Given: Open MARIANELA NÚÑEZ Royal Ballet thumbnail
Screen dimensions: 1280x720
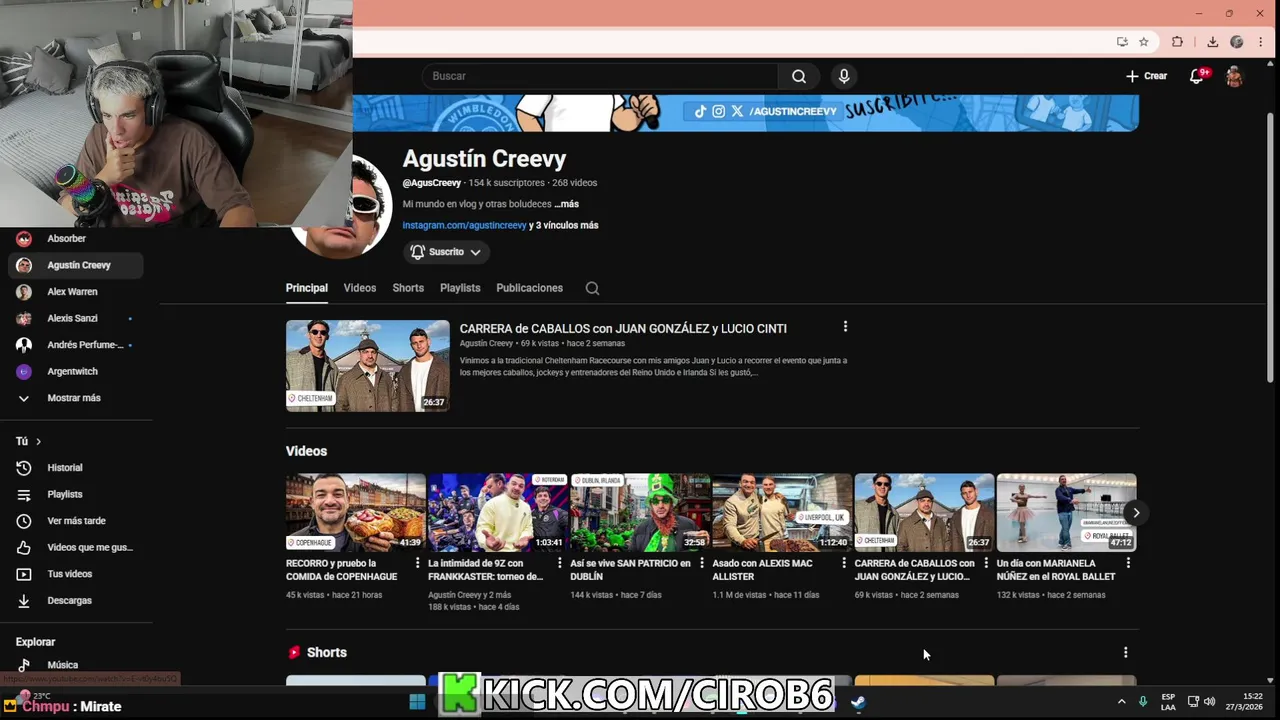Looking at the screenshot, I should 1066,512.
